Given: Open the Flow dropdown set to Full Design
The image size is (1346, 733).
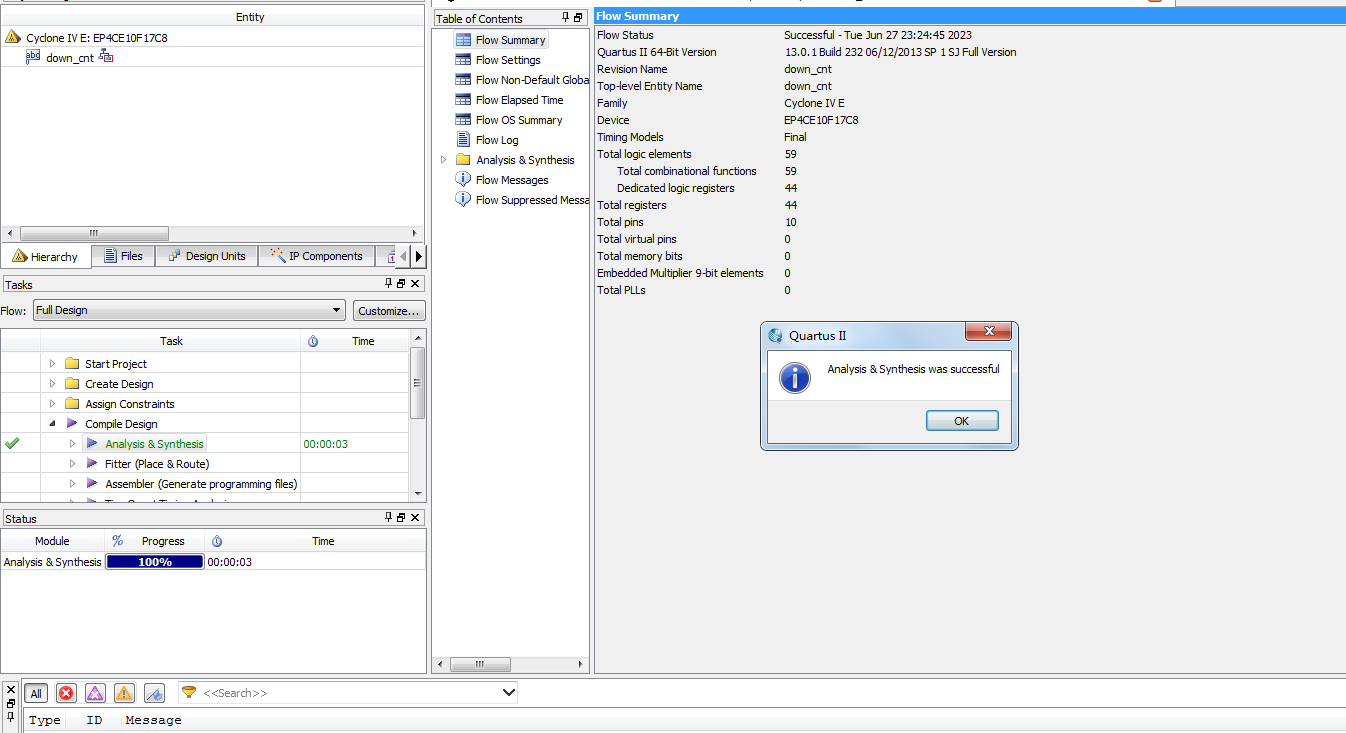Looking at the screenshot, I should pyautogui.click(x=189, y=311).
